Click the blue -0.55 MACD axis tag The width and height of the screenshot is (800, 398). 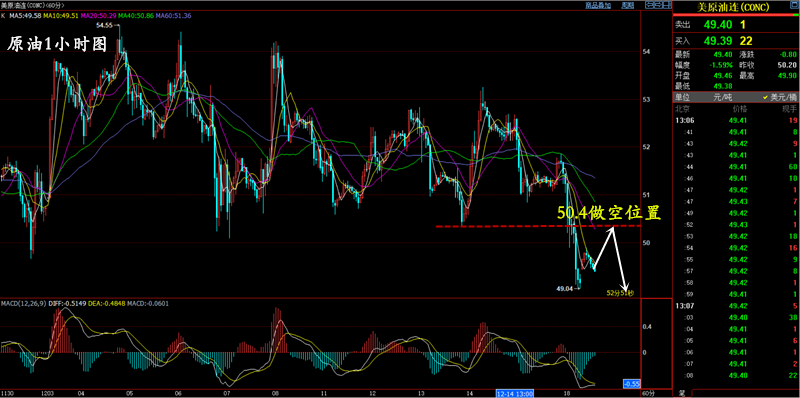632,384
